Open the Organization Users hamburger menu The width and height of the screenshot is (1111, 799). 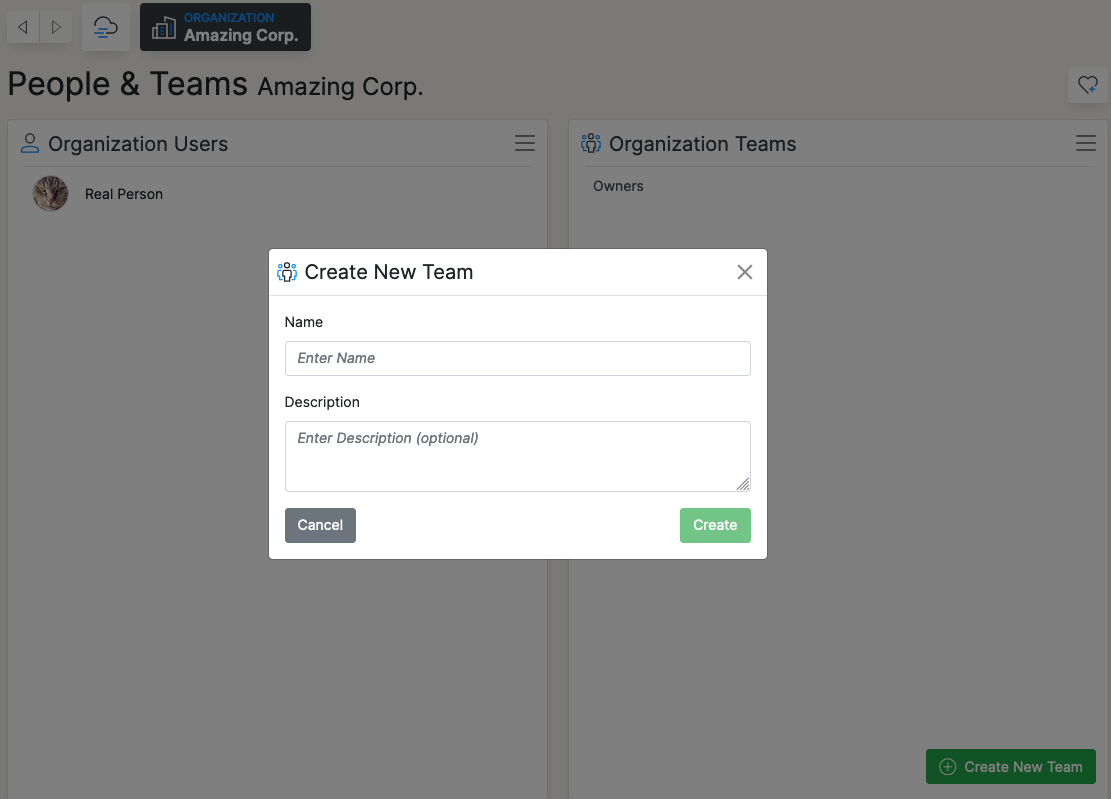pyautogui.click(x=525, y=143)
